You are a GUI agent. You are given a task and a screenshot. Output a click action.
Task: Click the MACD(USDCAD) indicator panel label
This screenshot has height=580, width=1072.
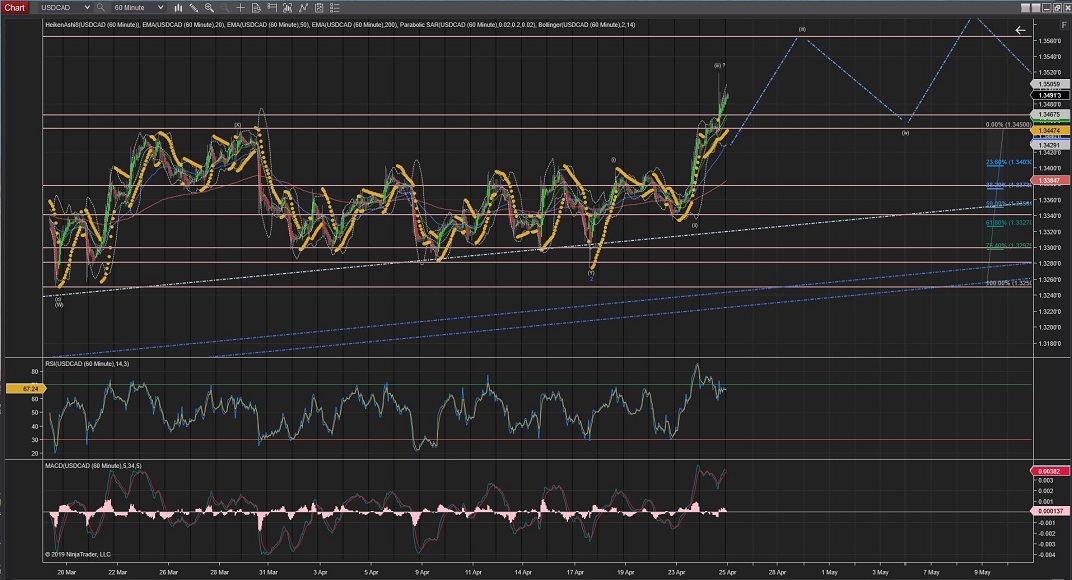click(x=95, y=466)
